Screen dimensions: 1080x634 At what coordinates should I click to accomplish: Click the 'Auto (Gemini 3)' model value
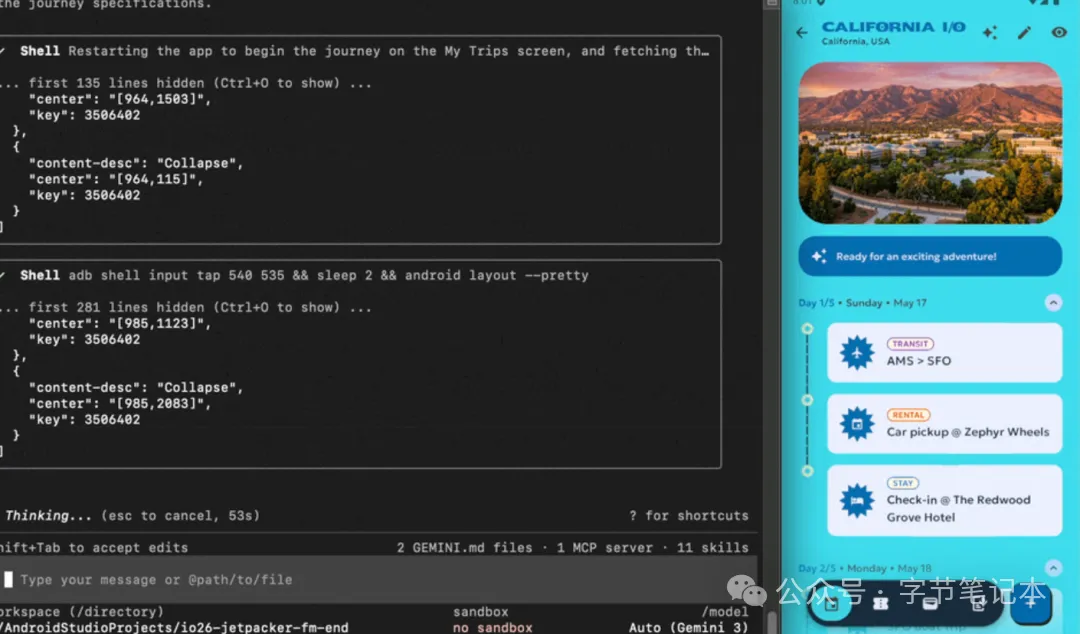point(688,628)
